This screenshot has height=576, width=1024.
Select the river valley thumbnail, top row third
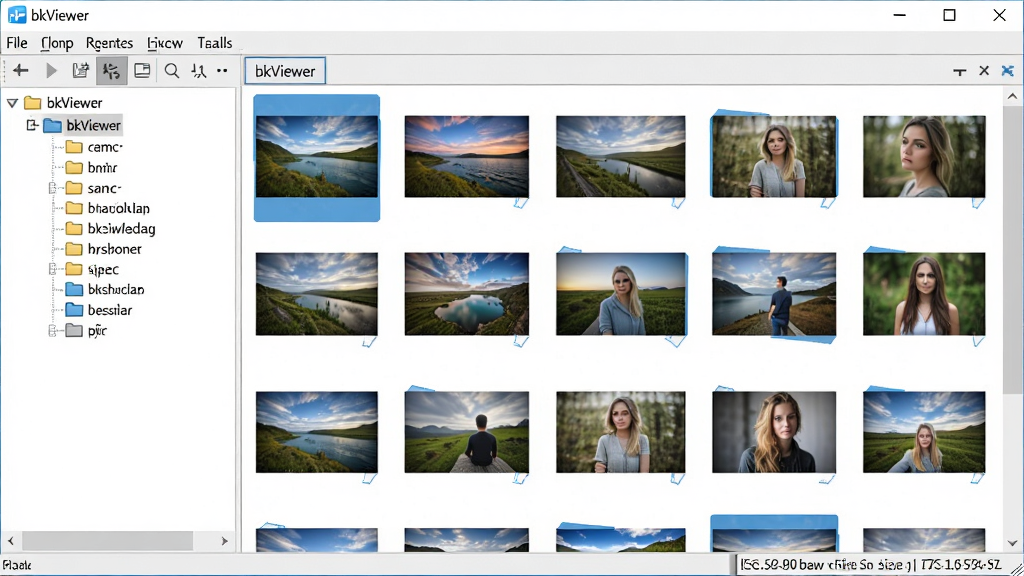coord(620,157)
